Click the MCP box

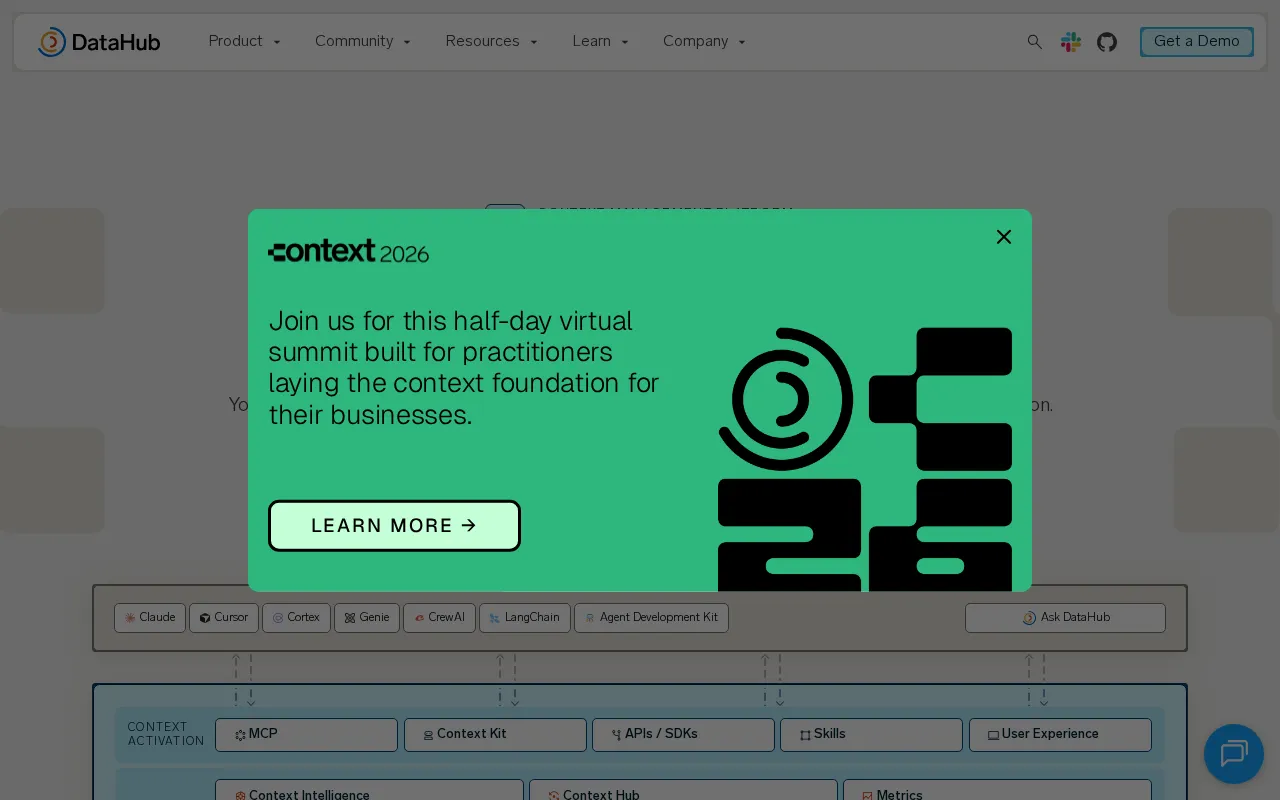[x=306, y=735]
